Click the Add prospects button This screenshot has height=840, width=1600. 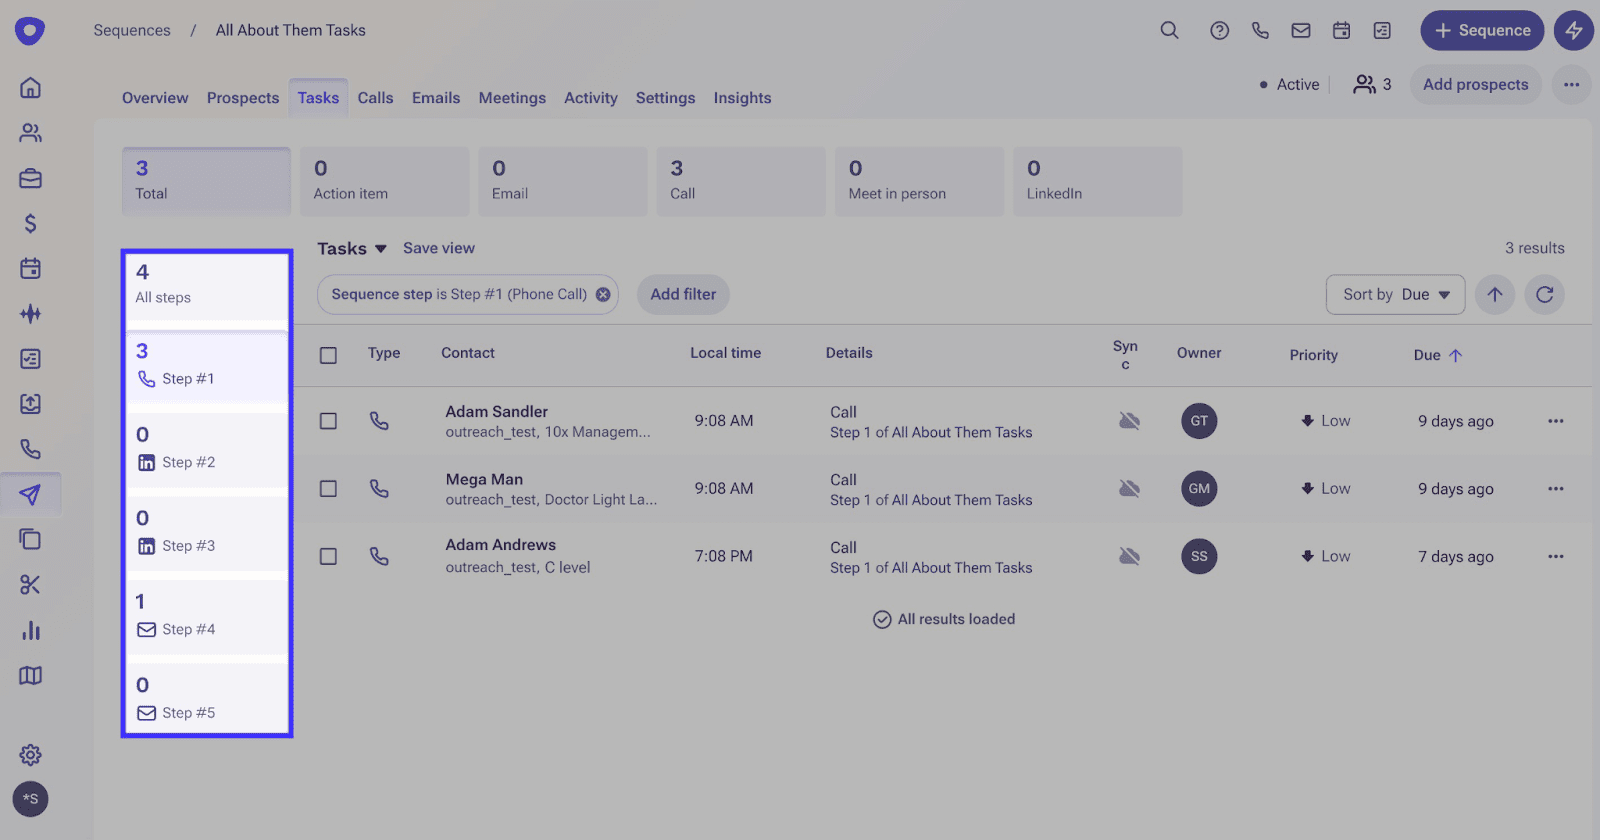tap(1475, 85)
